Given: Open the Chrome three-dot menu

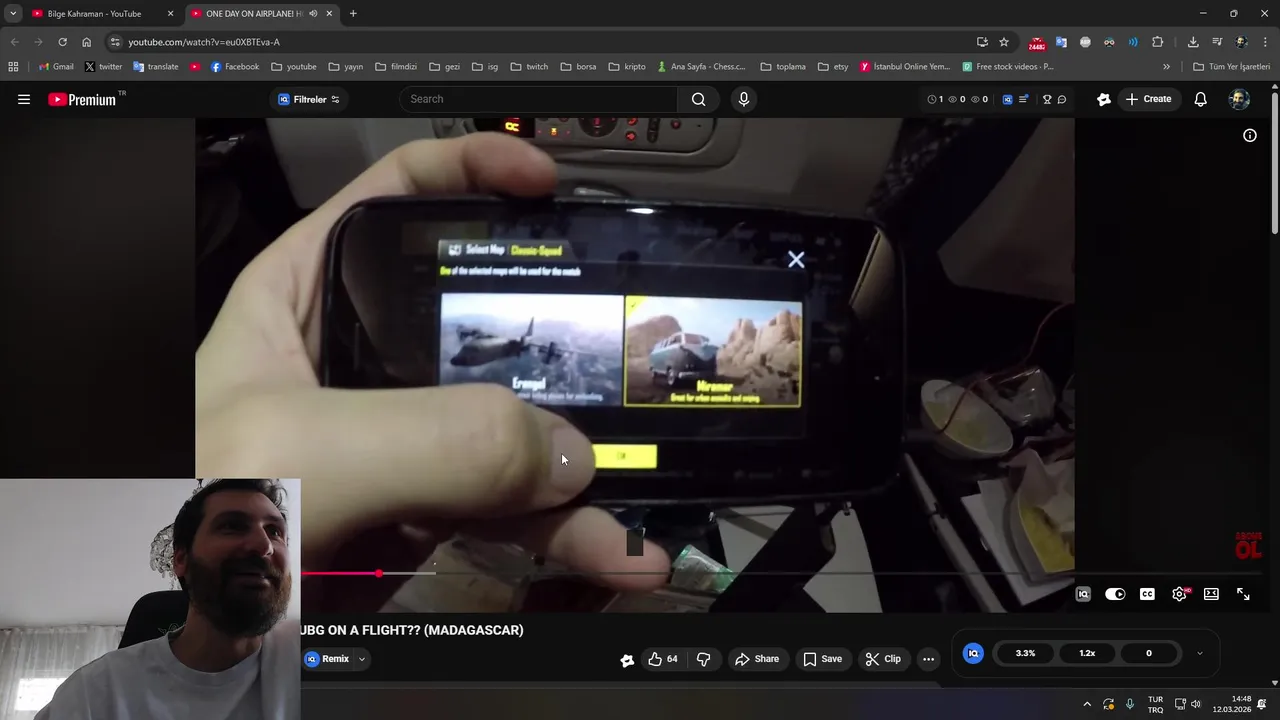Looking at the screenshot, I should click(x=1266, y=42).
